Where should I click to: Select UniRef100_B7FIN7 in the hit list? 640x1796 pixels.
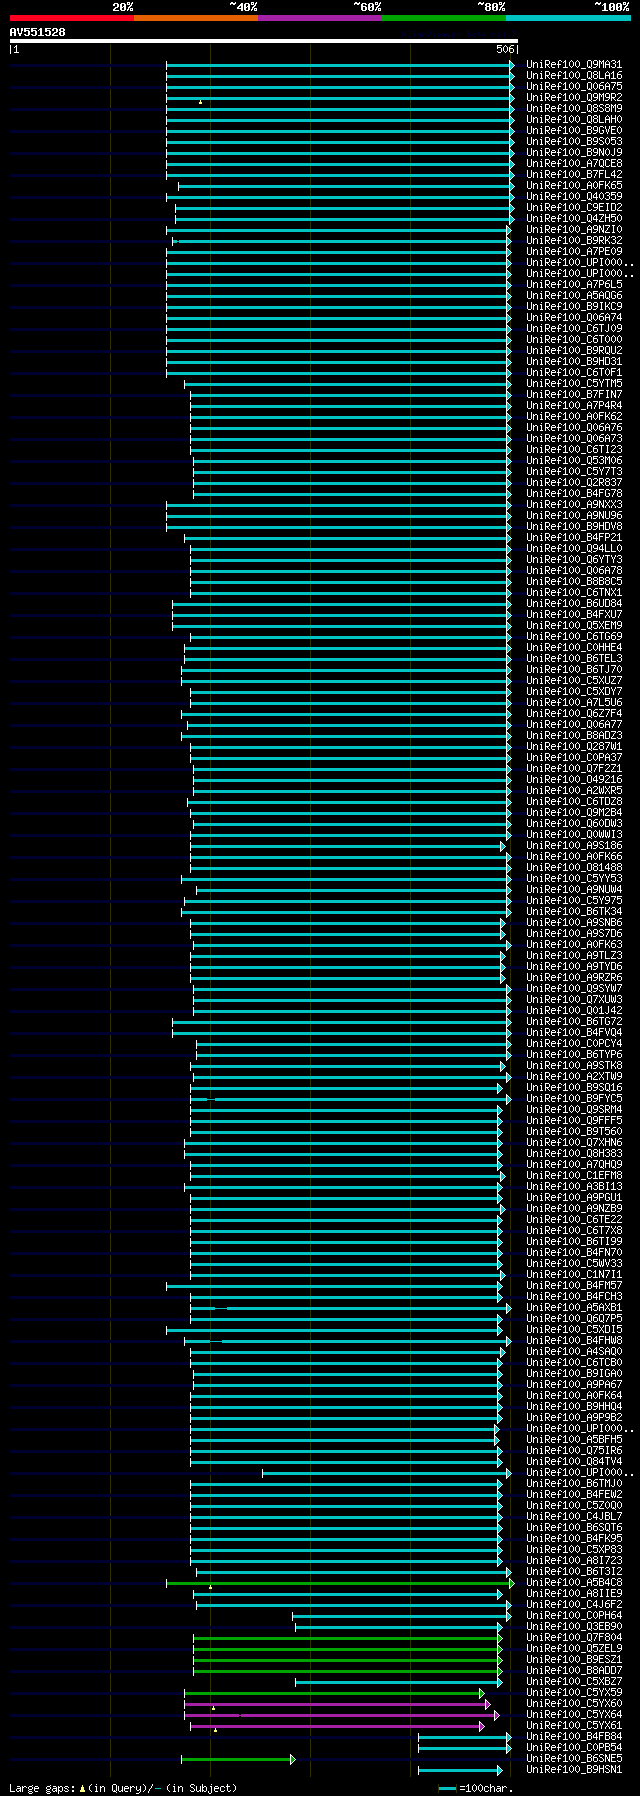(574, 395)
